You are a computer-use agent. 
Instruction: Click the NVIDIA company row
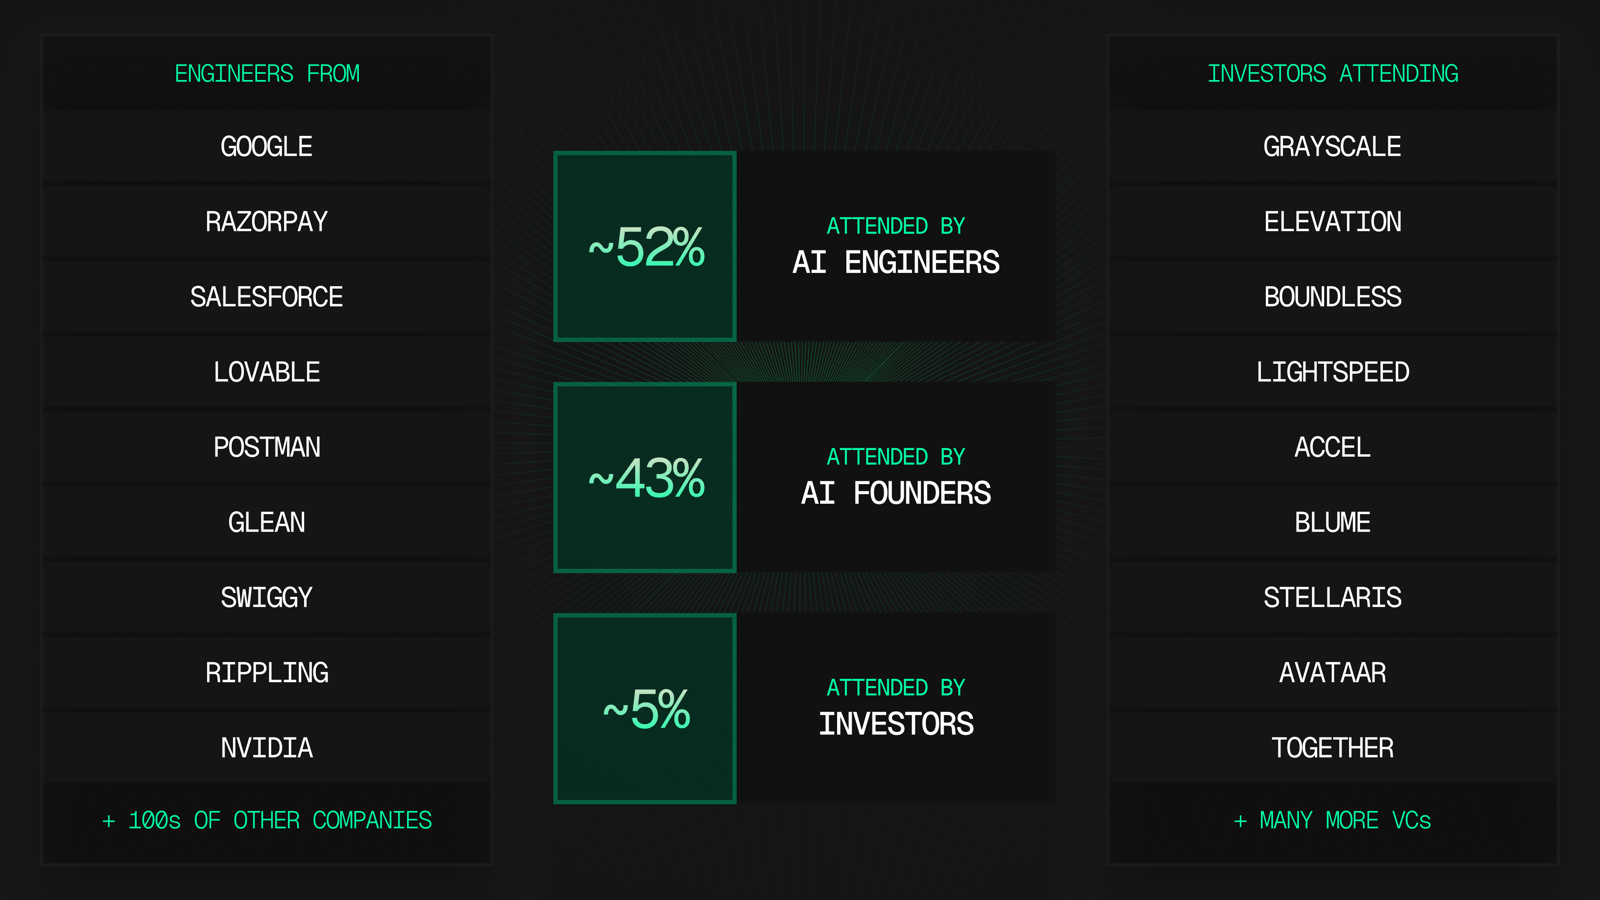coord(266,748)
